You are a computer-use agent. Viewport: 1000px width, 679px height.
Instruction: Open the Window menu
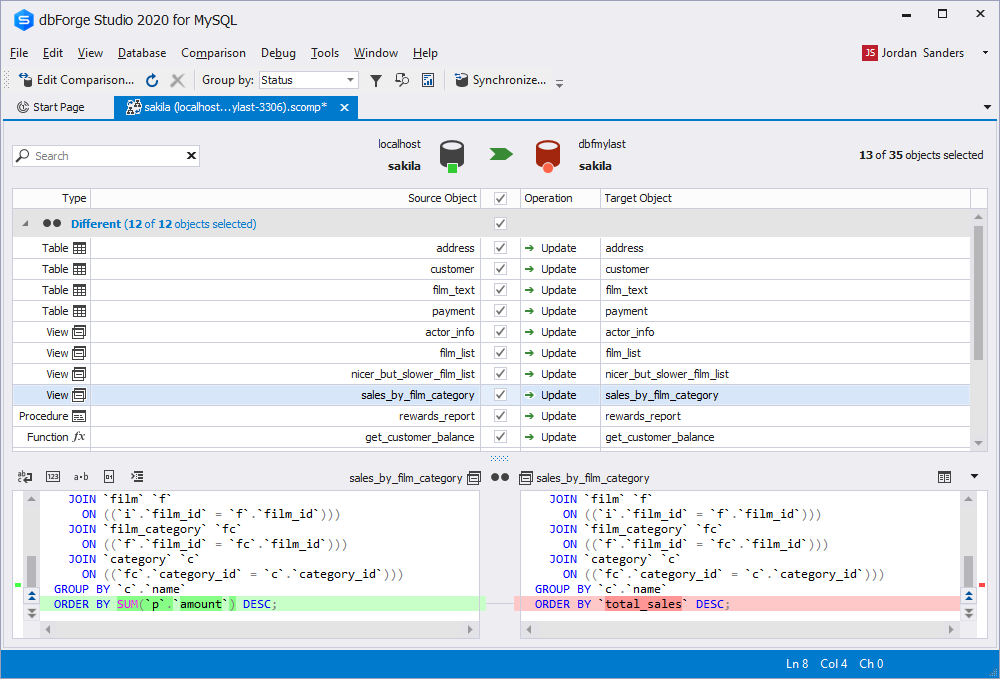(376, 53)
